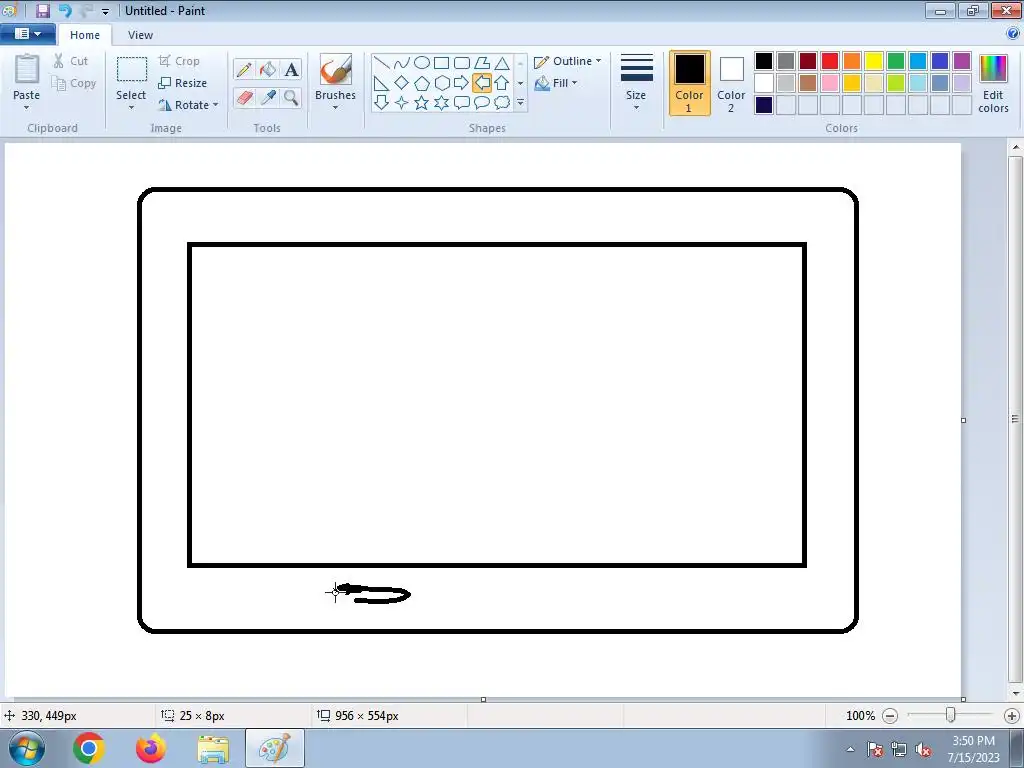The height and width of the screenshot is (768, 1024).
Task: Pick the yellow color swatch
Action: (x=874, y=61)
